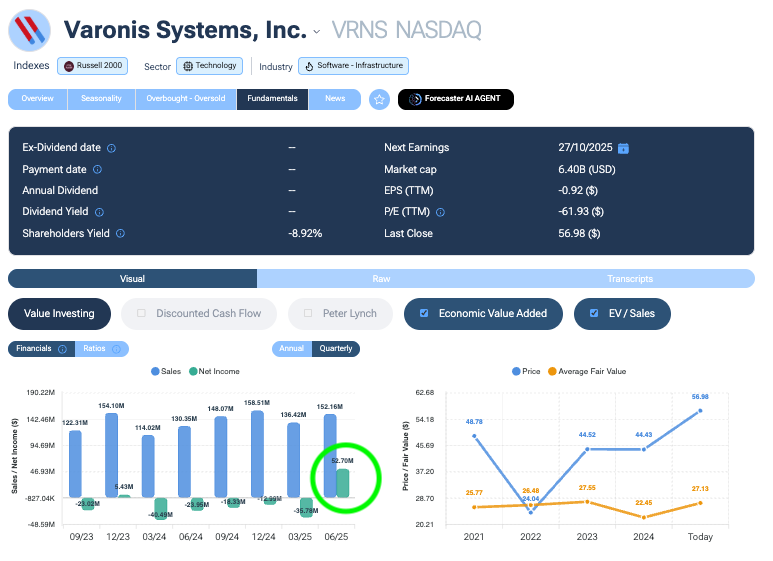Switch to the Raw view tab

click(x=381, y=279)
